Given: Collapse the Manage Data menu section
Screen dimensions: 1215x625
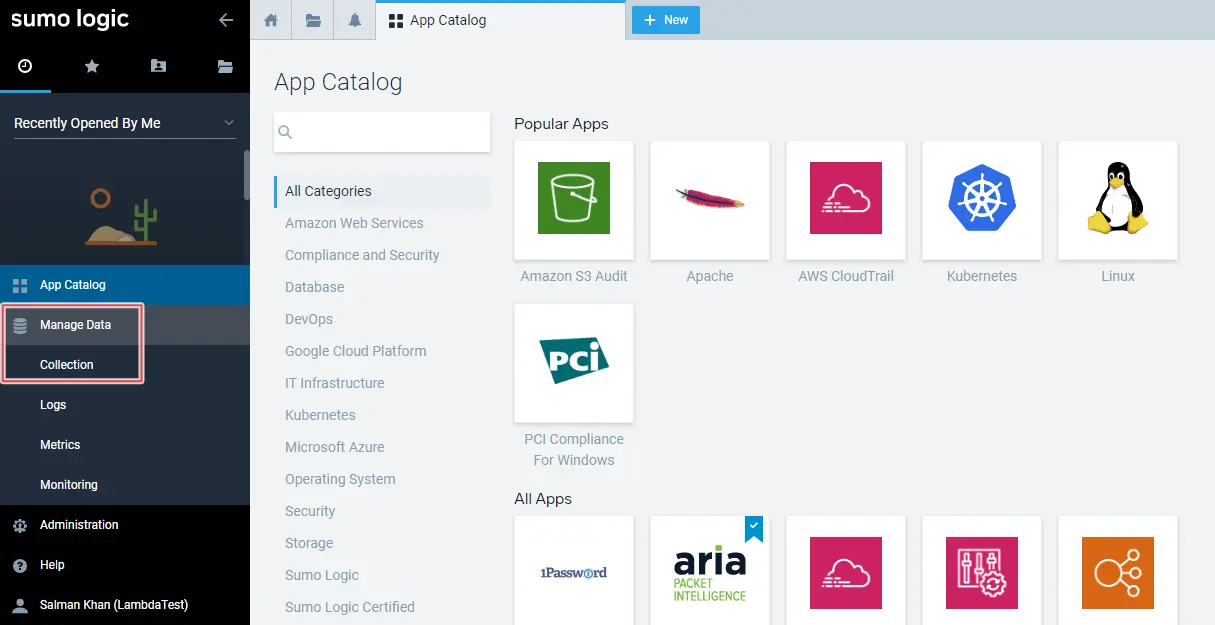Looking at the screenshot, I should pos(75,325).
